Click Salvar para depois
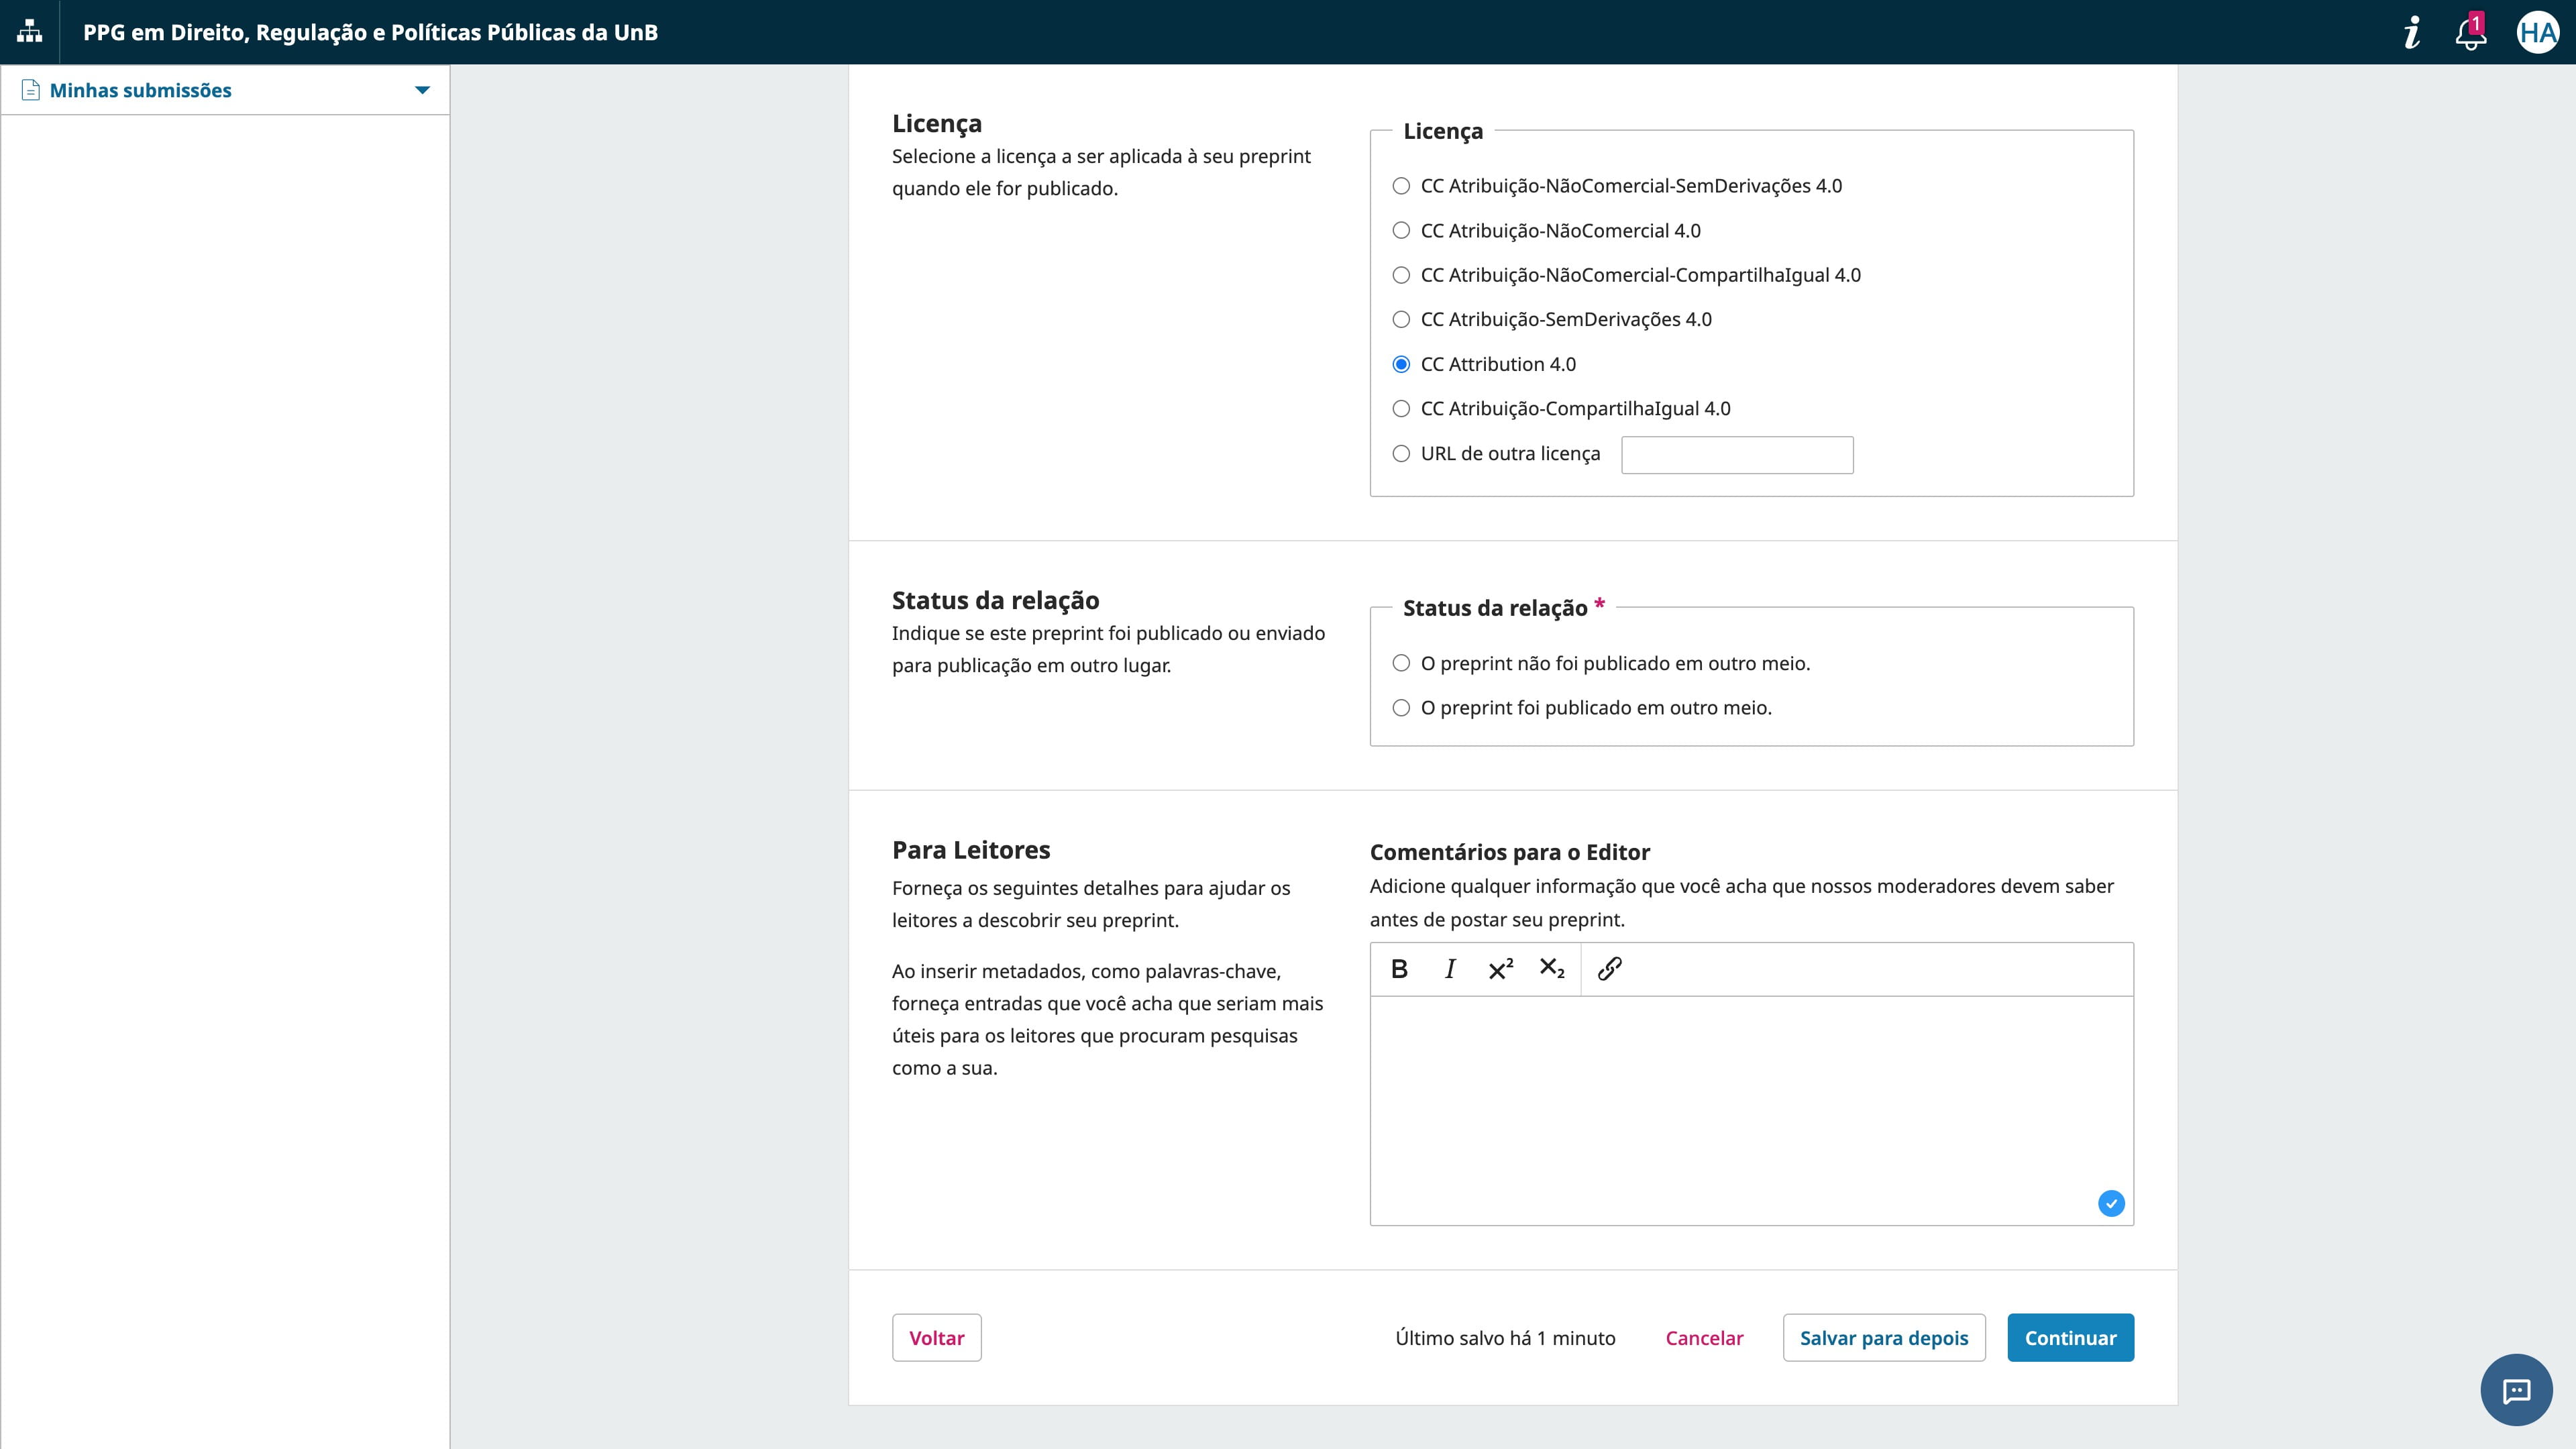The height and width of the screenshot is (1449, 2576). tap(1884, 1337)
